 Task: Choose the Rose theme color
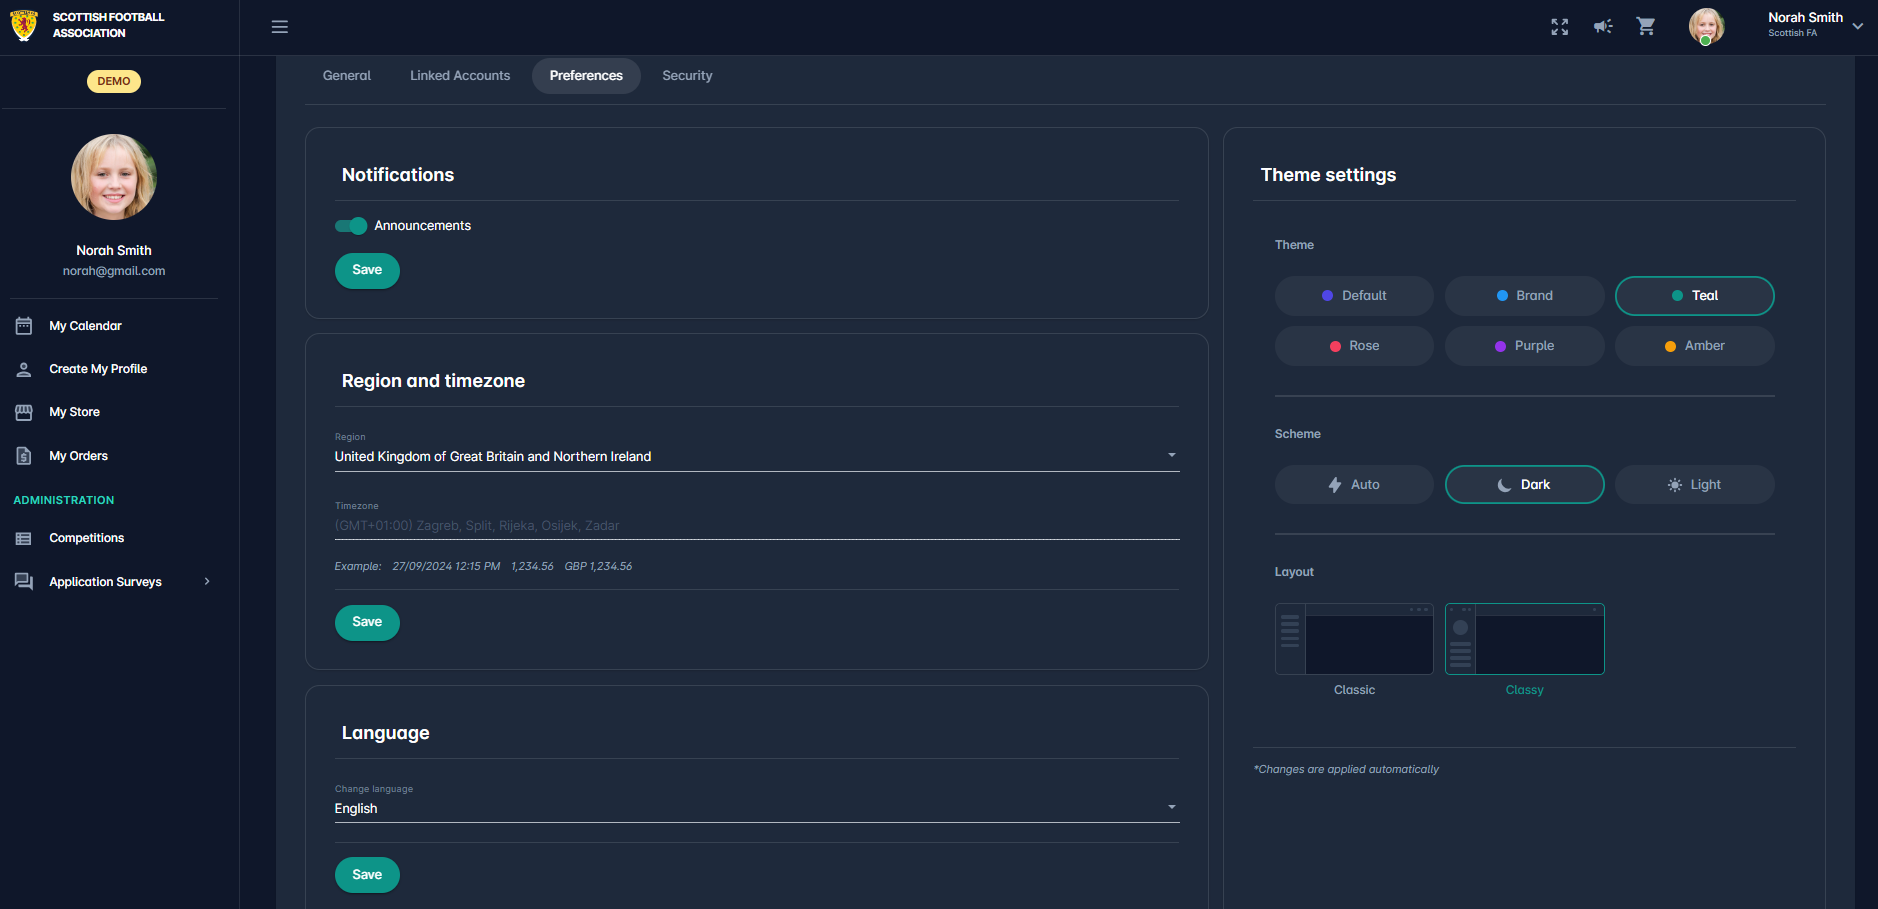[1354, 346]
